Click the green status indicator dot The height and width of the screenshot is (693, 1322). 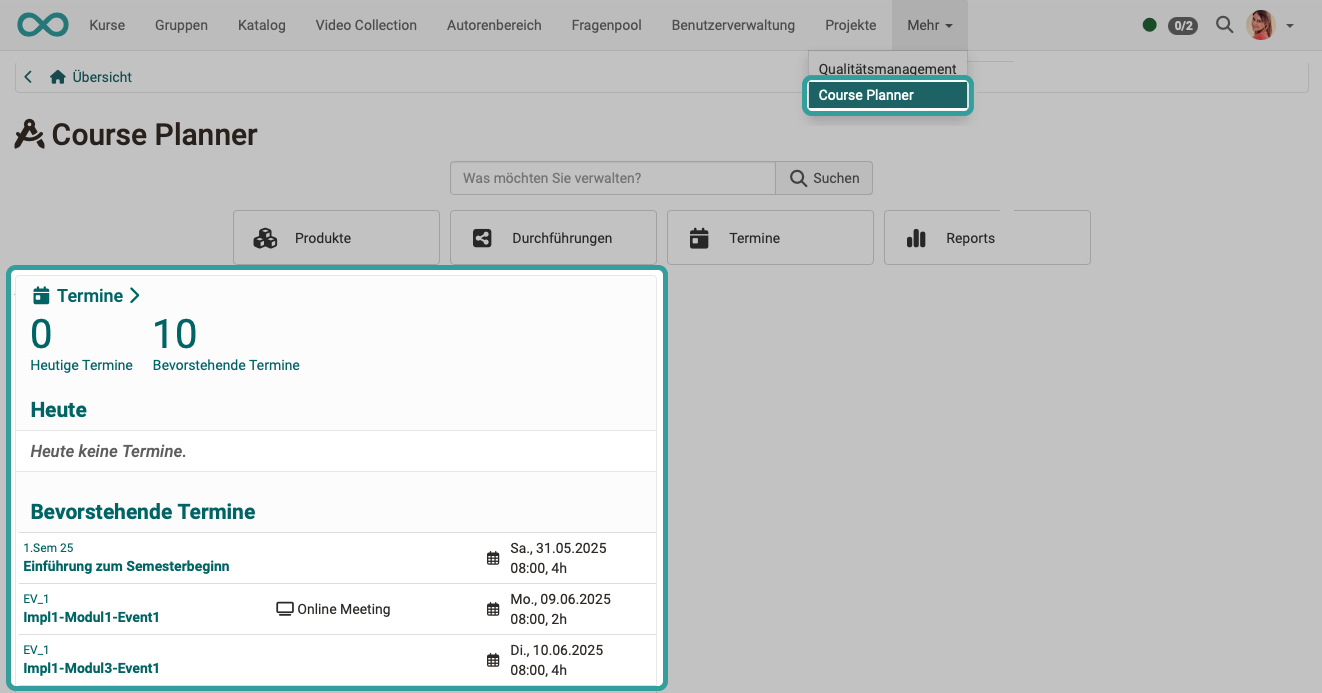click(x=1149, y=25)
